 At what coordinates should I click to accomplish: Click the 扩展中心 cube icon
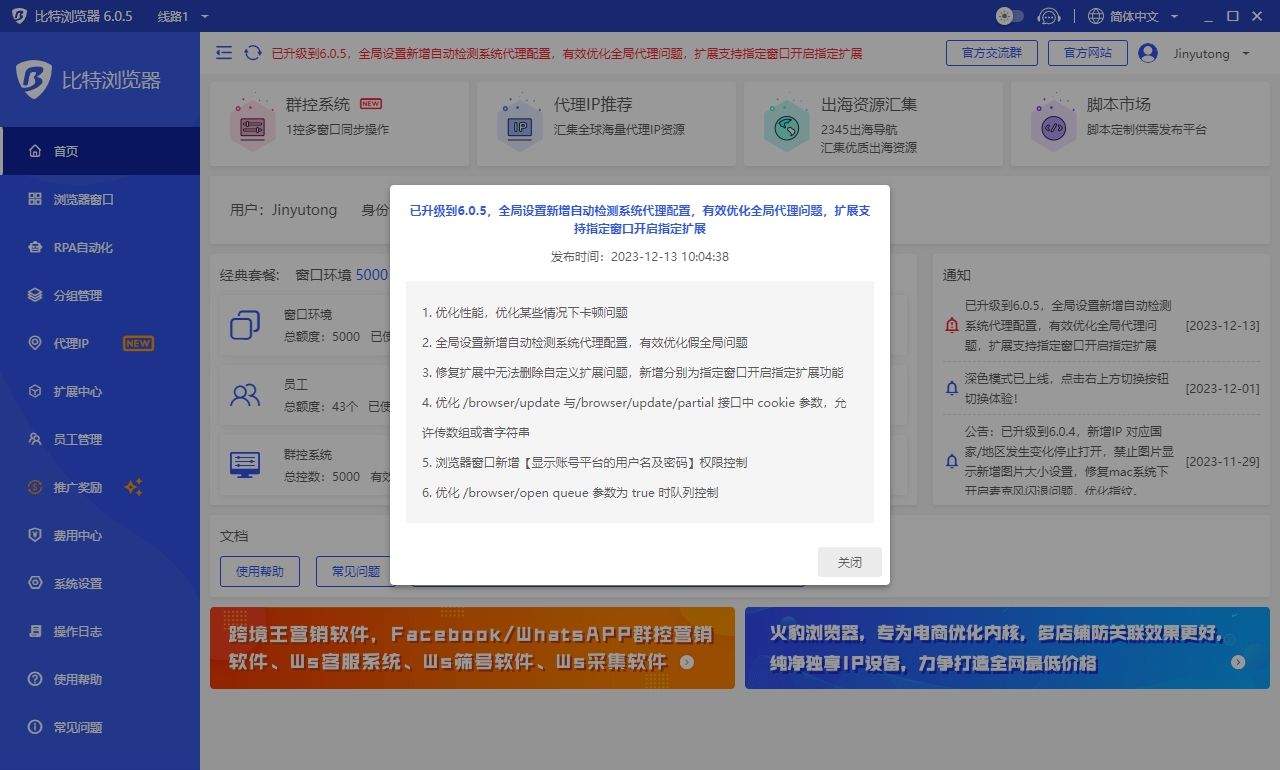(35, 391)
